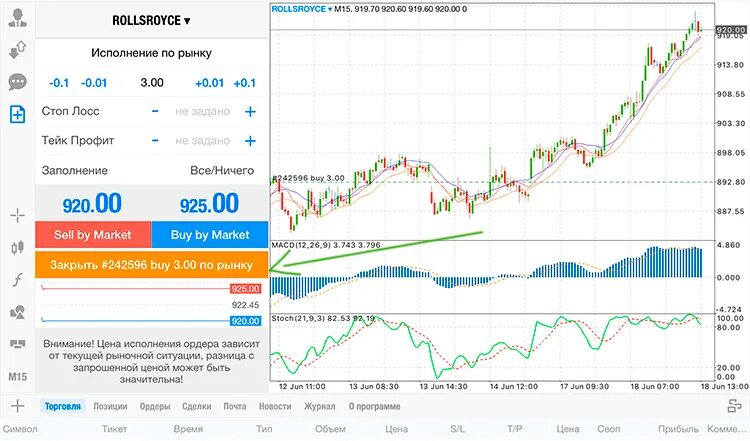
Task: Activate the crosshair cursor tool
Action: click(x=18, y=215)
